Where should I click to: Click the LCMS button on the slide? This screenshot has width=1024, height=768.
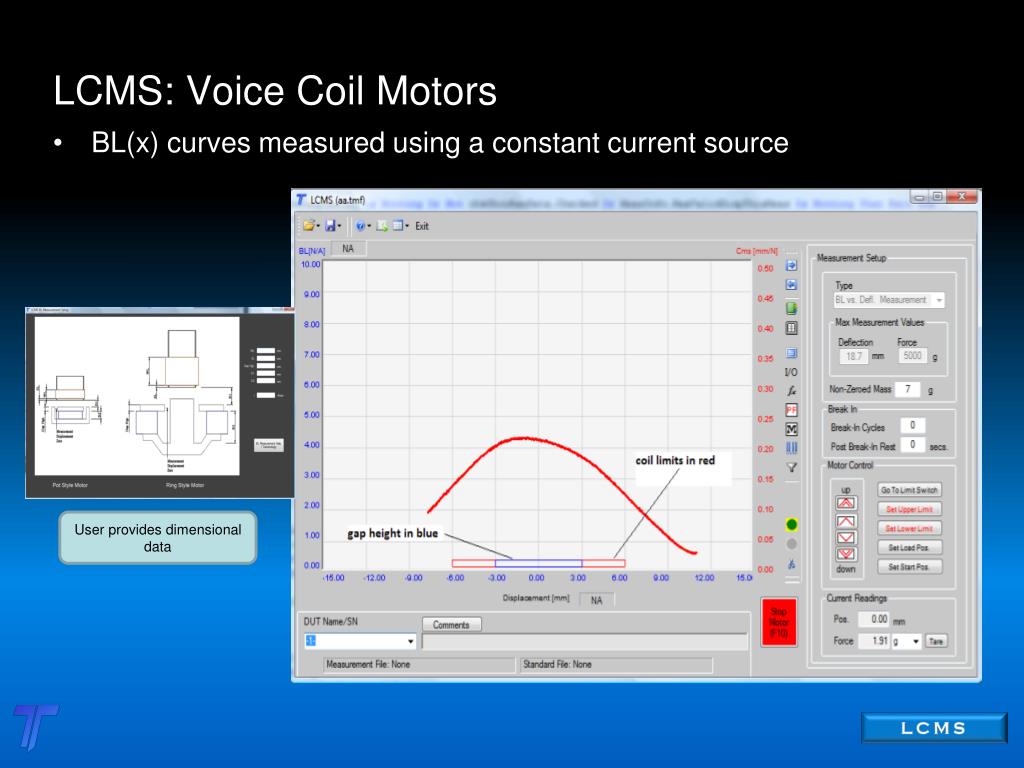[934, 728]
